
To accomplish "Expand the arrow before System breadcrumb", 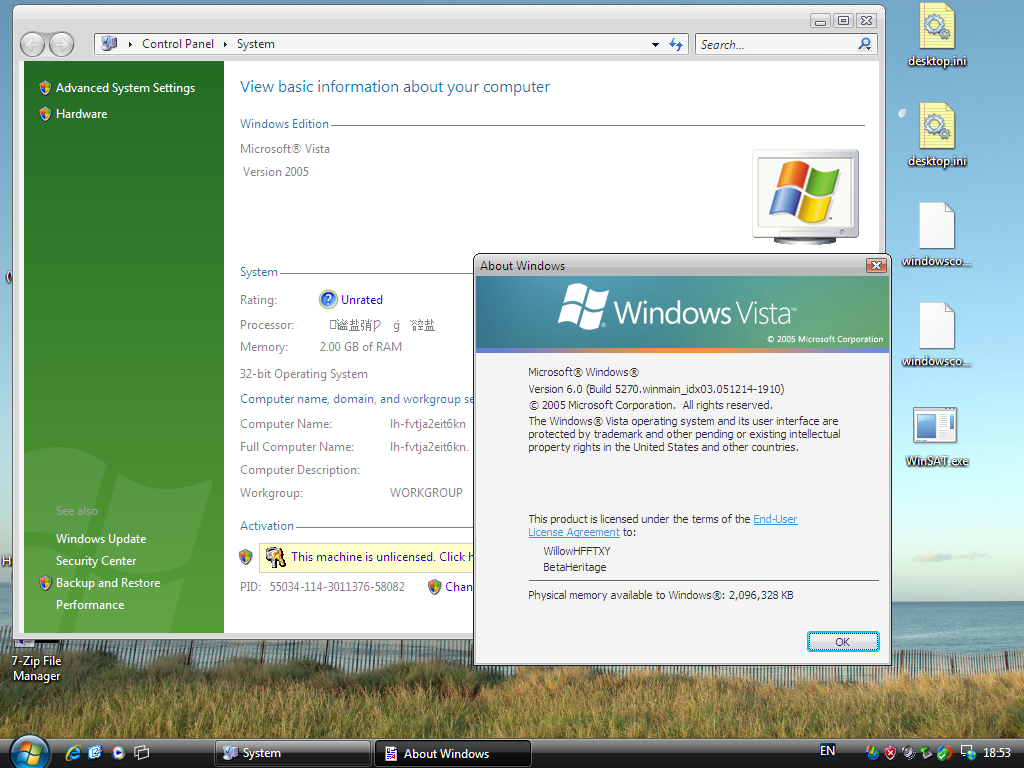I will [x=225, y=44].
